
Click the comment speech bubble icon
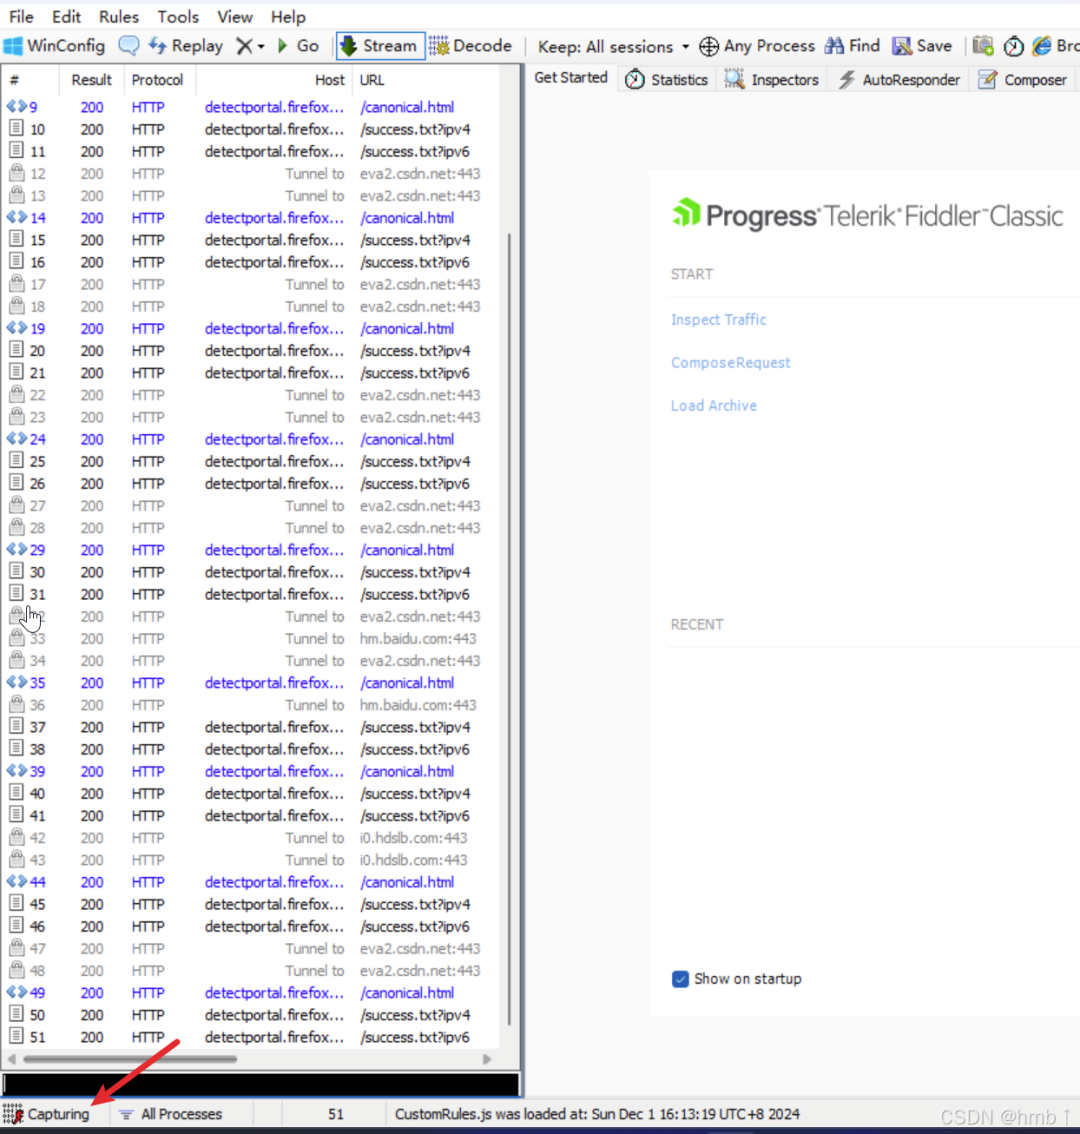point(129,46)
